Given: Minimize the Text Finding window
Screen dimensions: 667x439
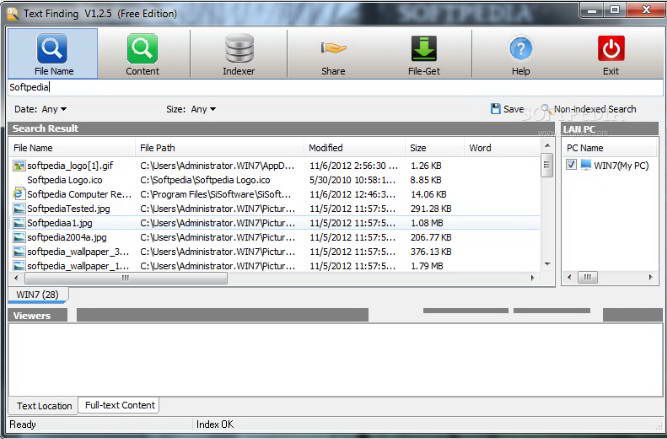Looking at the screenshot, I should click(x=592, y=10).
